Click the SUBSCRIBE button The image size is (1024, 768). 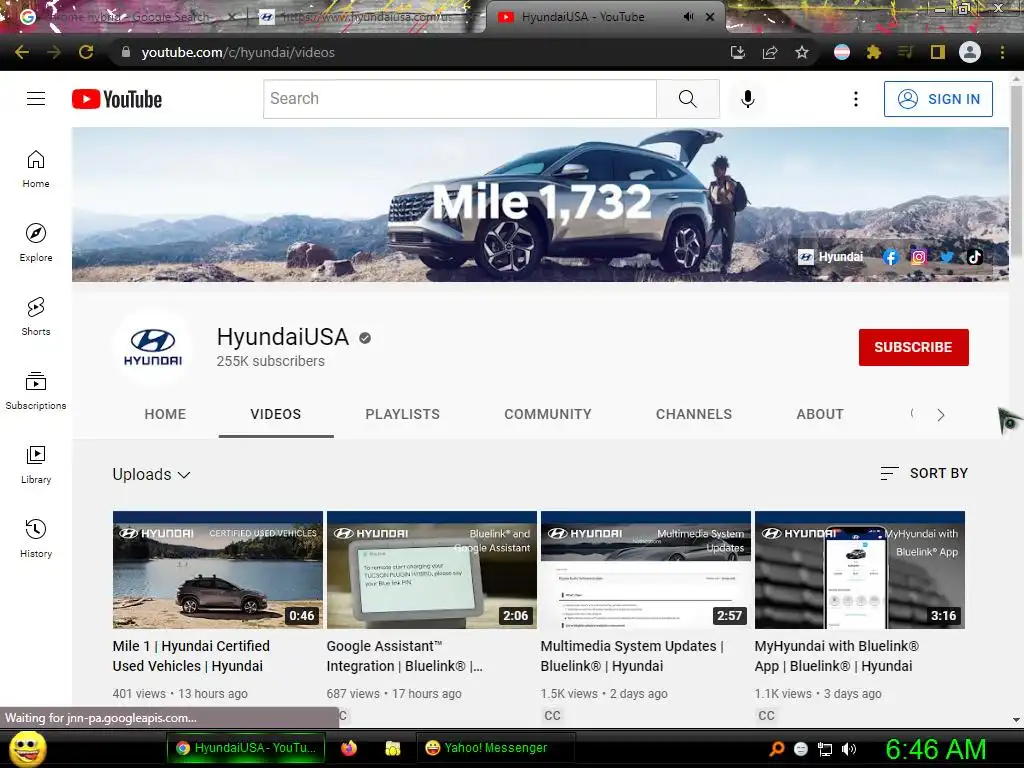tap(913, 347)
